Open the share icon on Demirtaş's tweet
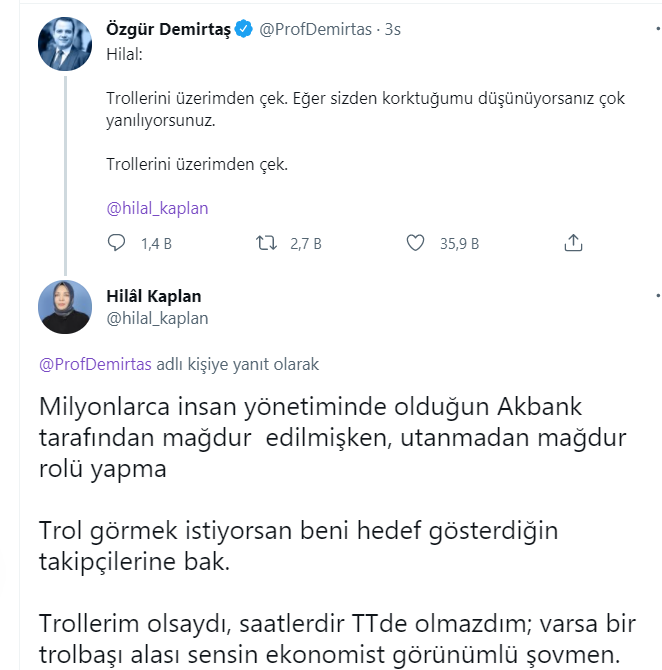This screenshot has width=662, height=670. [573, 242]
